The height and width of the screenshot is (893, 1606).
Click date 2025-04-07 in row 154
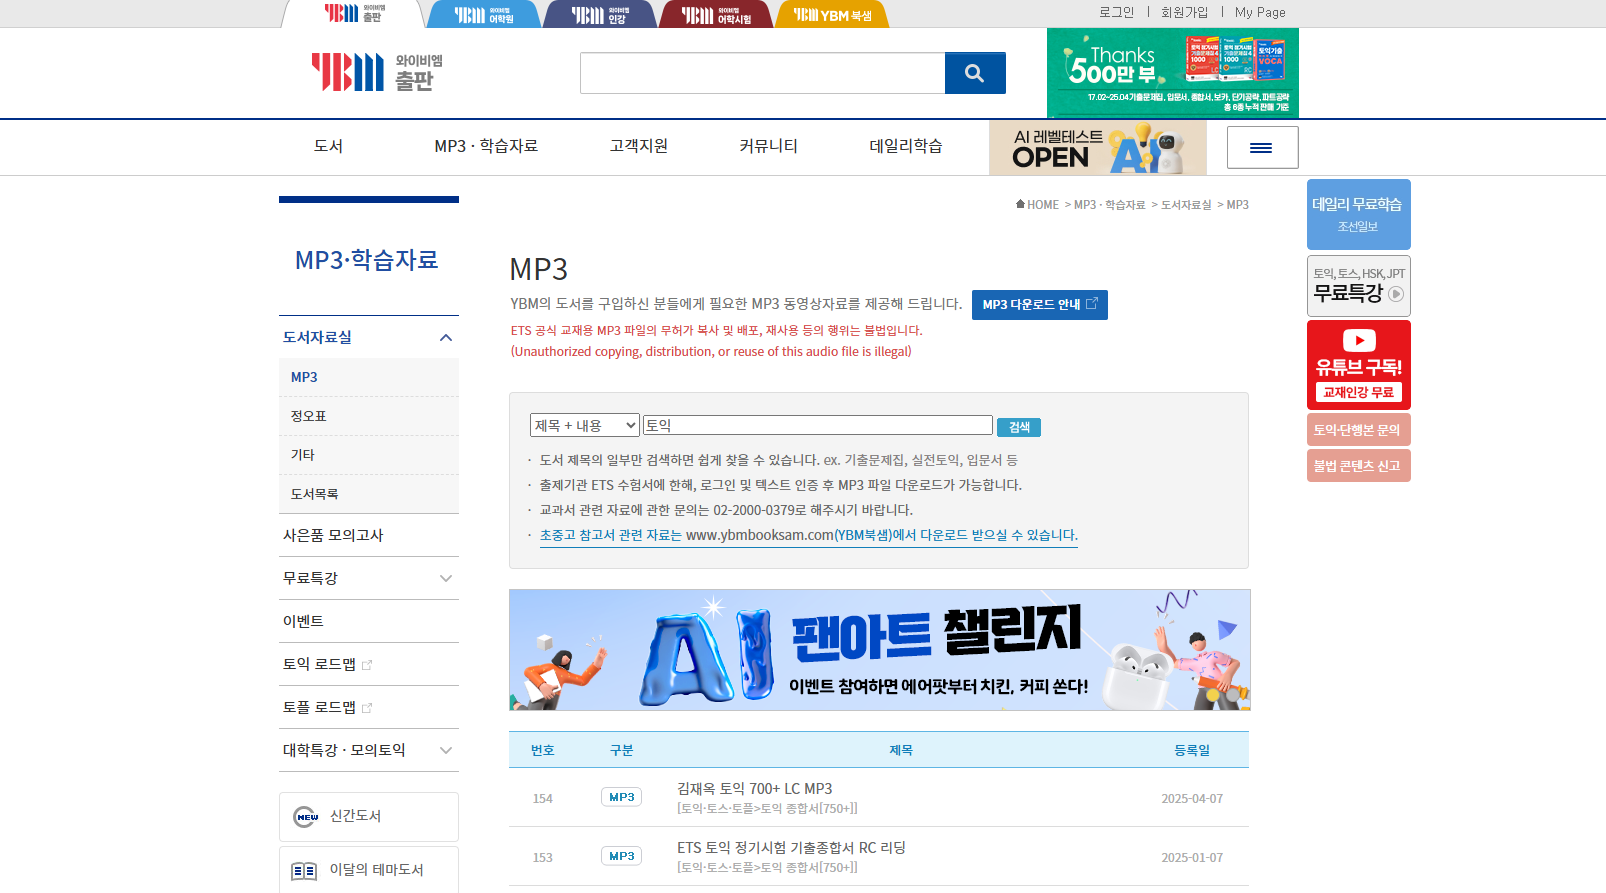pos(1192,799)
